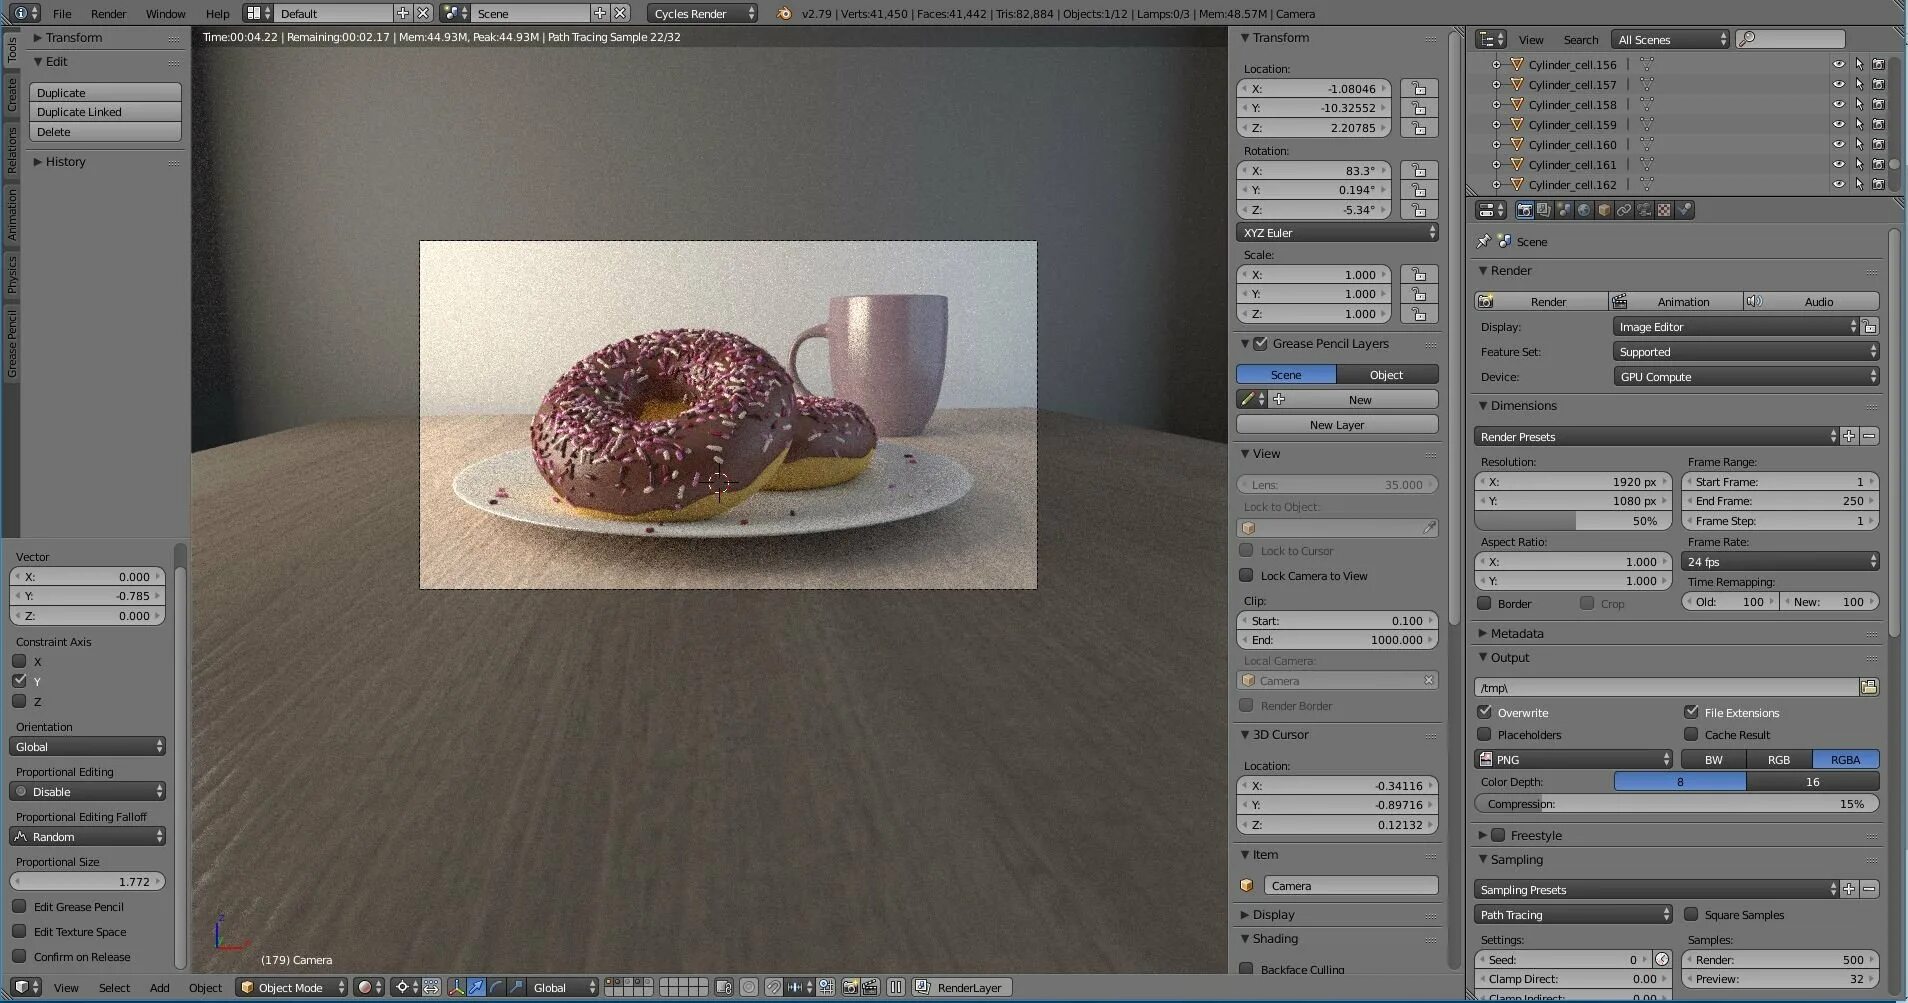
Task: Pause the viewport preview render
Action: click(x=896, y=987)
